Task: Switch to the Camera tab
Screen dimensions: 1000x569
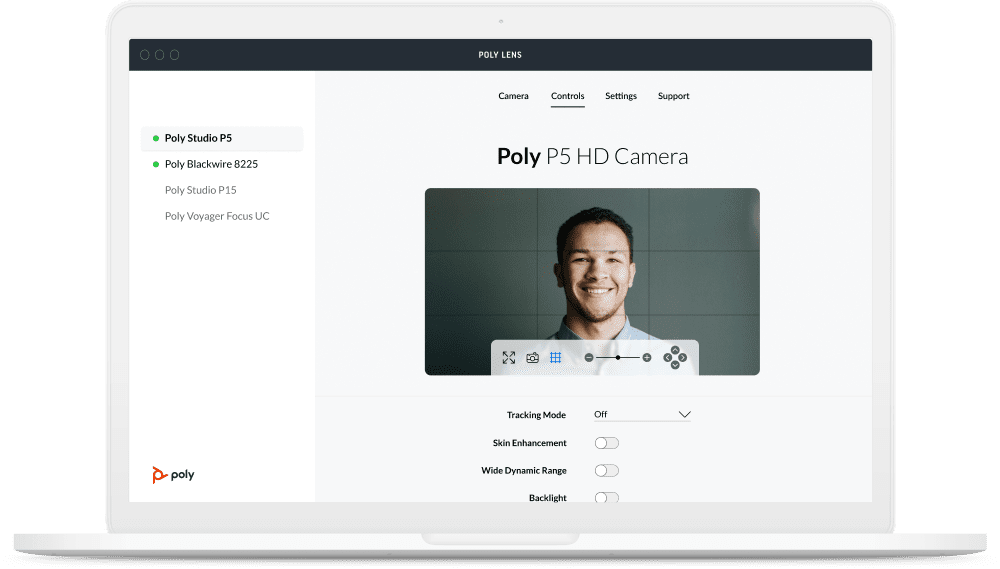Action: (513, 96)
